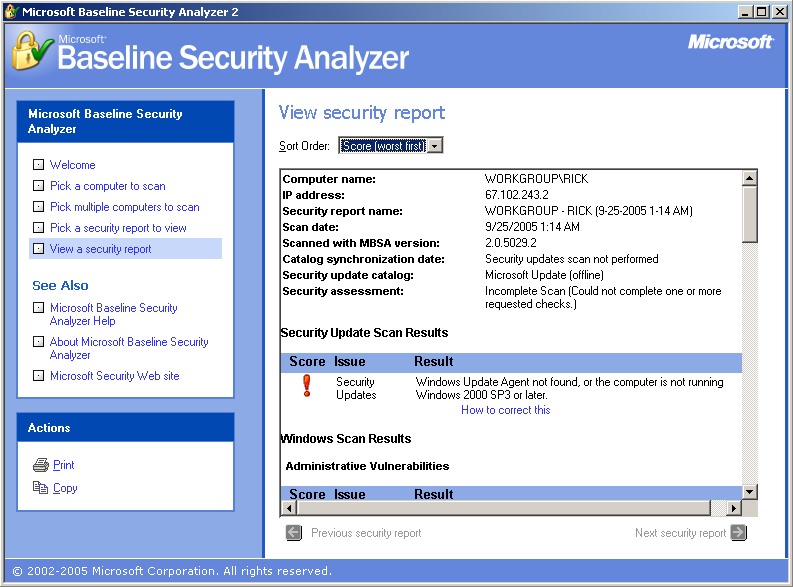The height and width of the screenshot is (587, 793).
Task: Click the report's vertical scrollbar thumb
Action: pos(750,214)
